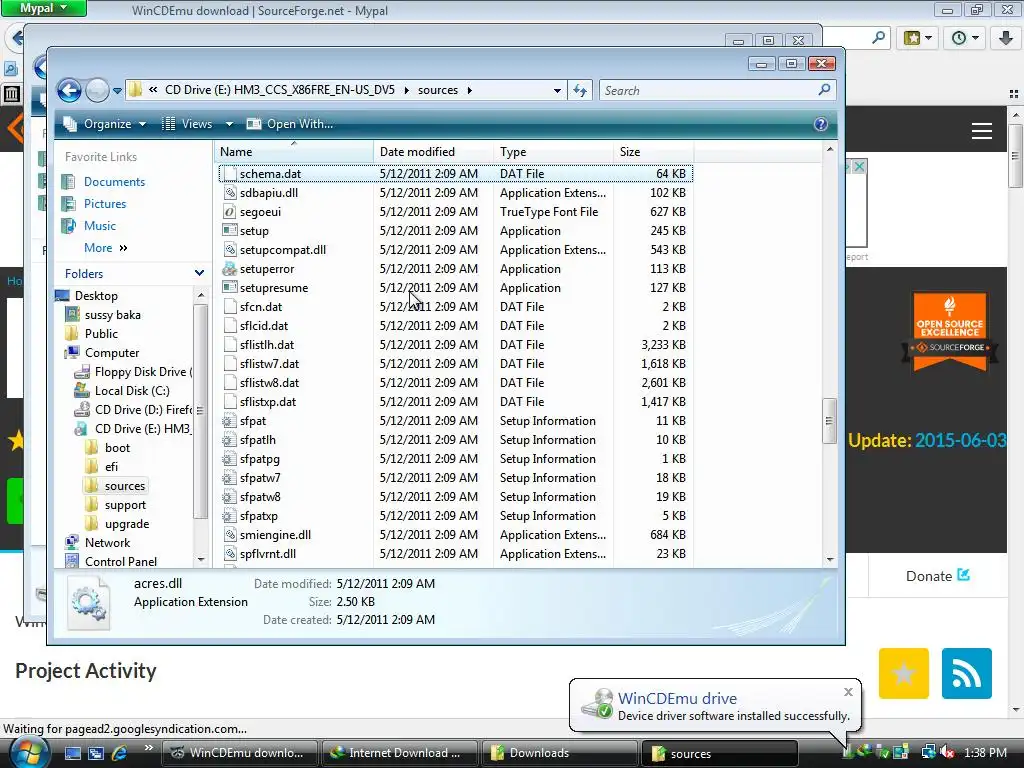The height and width of the screenshot is (768, 1024).
Task: Select the sfcn.dat file icon
Action: coord(229,306)
